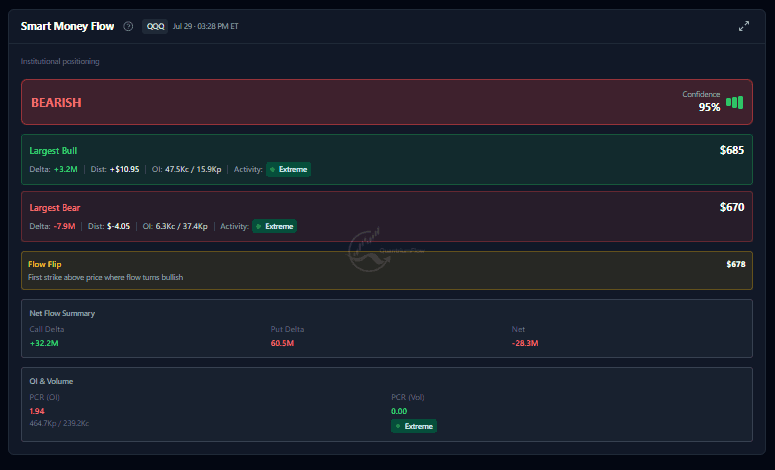Image resolution: width=775 pixels, height=470 pixels.
Task: Click the +3.2M delta value
Action: pyautogui.click(x=66, y=169)
